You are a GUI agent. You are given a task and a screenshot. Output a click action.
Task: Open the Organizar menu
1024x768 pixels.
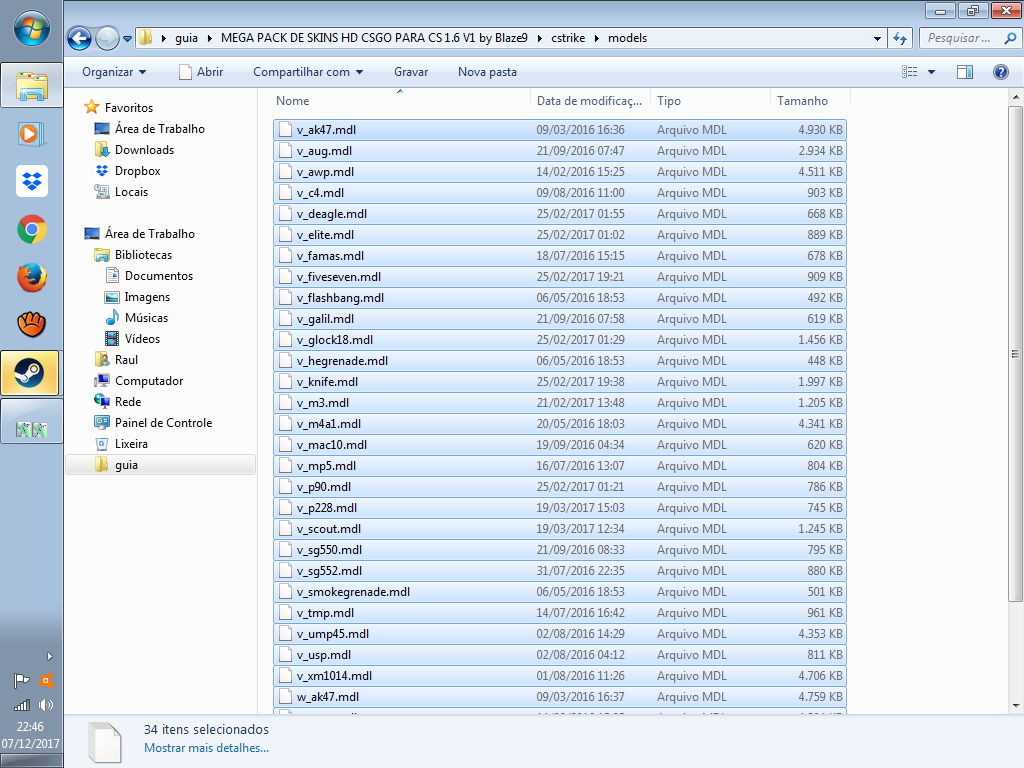pyautogui.click(x=114, y=72)
